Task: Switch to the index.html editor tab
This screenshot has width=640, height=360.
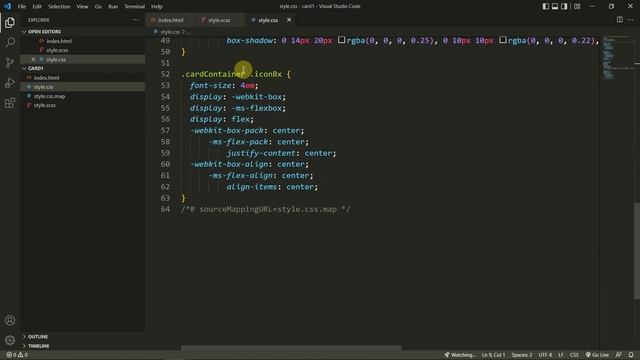Action: pyautogui.click(x=170, y=20)
